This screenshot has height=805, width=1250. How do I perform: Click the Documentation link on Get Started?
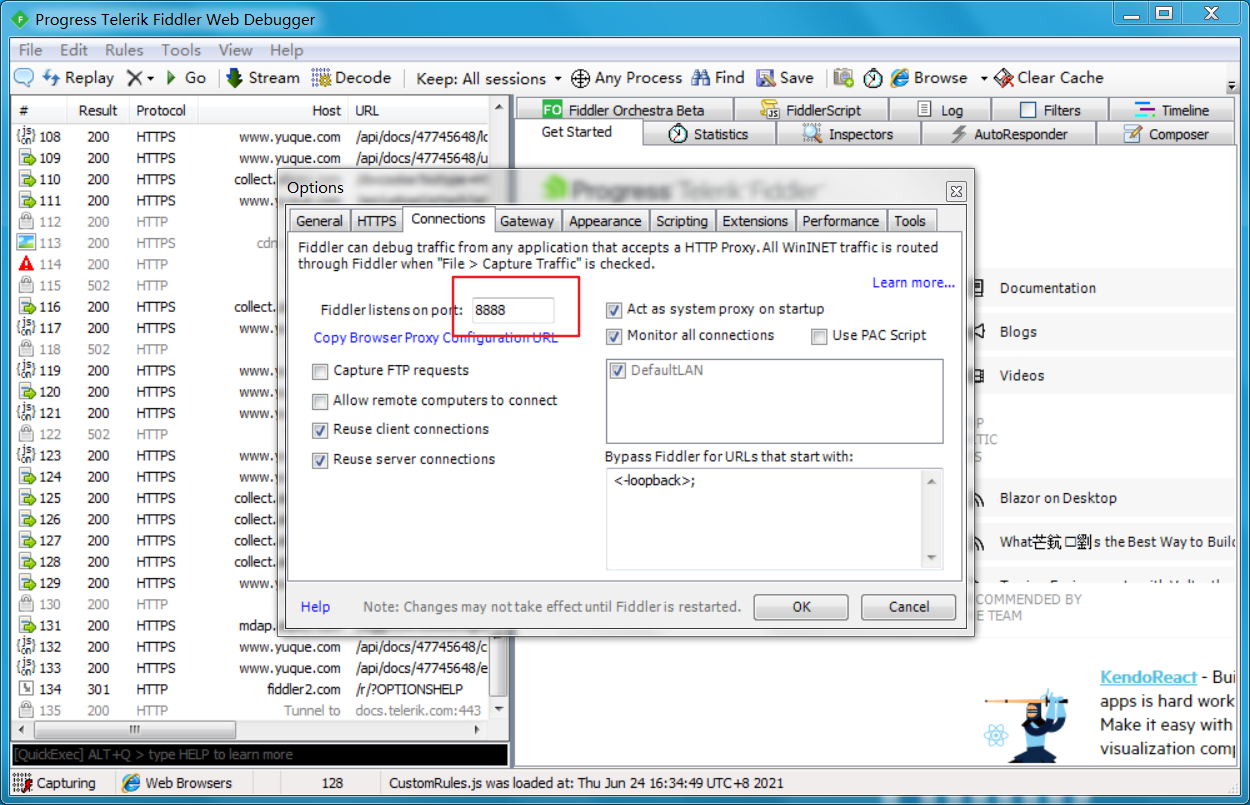(1048, 288)
